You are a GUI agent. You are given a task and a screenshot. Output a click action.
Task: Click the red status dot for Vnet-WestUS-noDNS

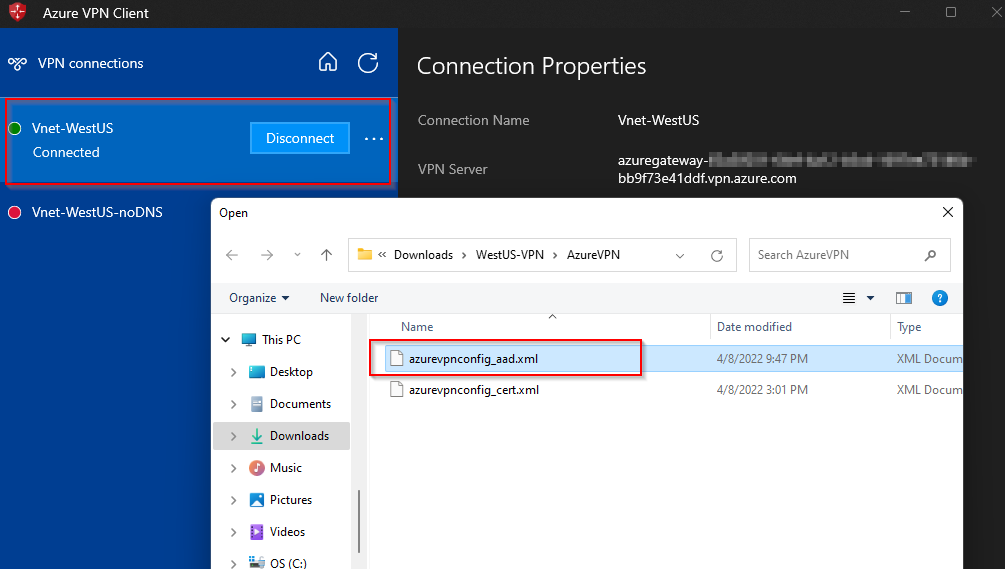click(15, 212)
